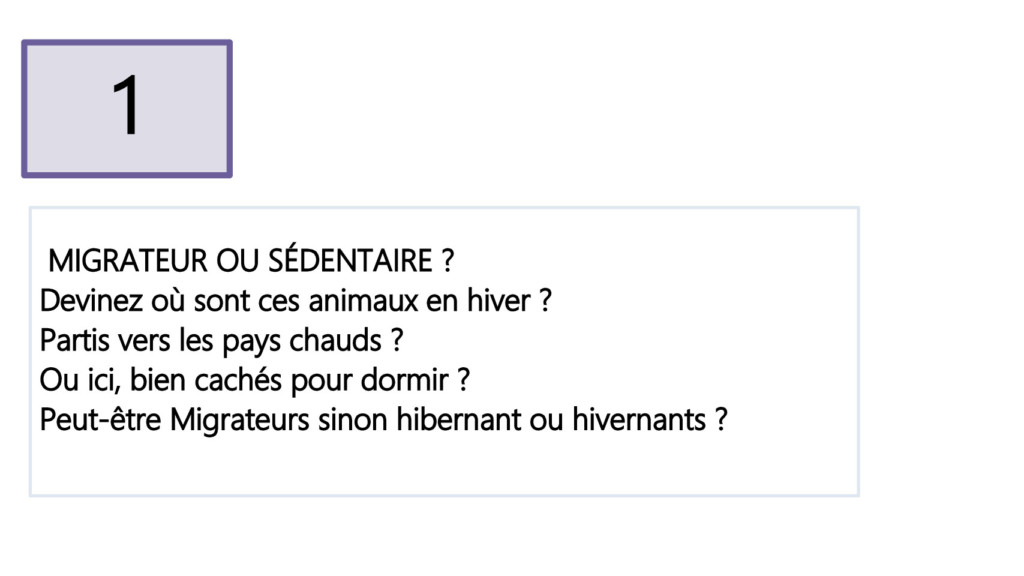Click empty space below the text inside the text box
This screenshot has width=1024, height=576.
coord(444,467)
